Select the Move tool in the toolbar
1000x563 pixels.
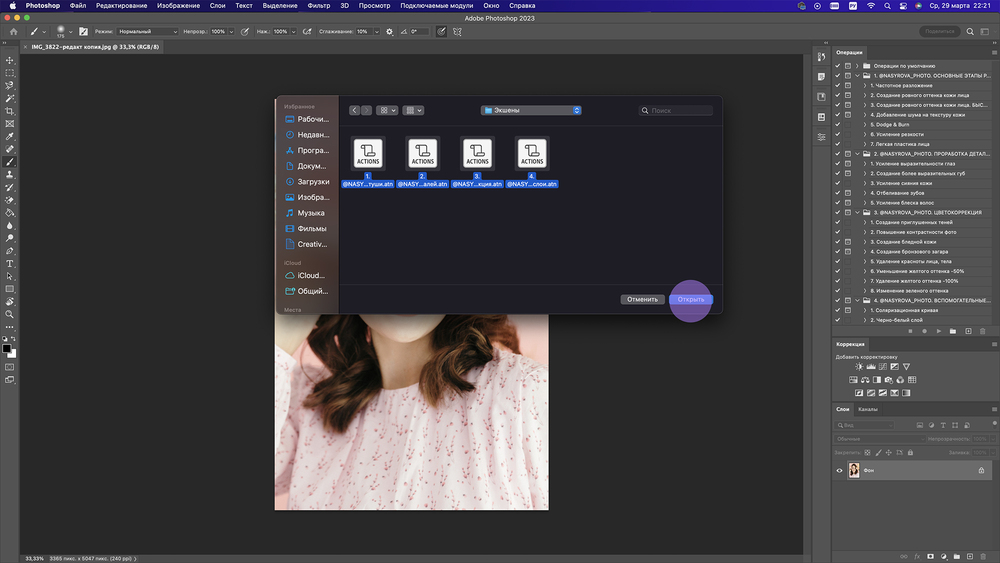click(x=10, y=60)
